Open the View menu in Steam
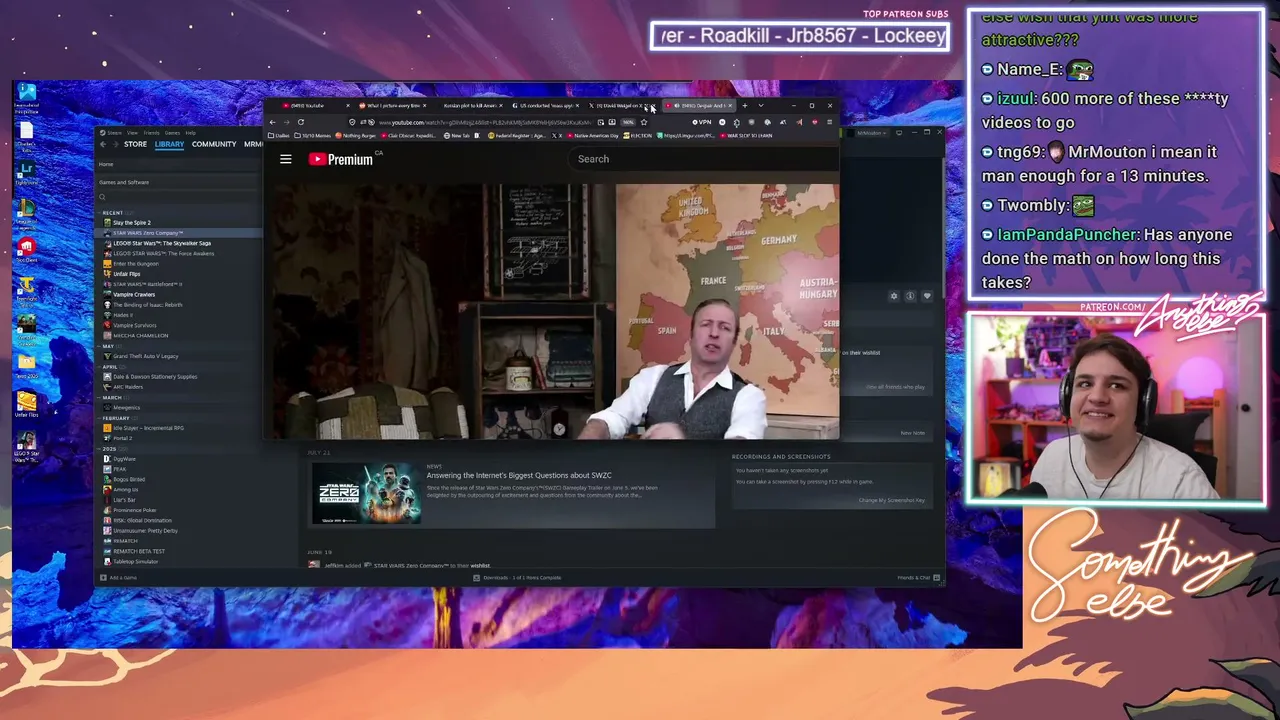1280x720 pixels. tap(130, 132)
